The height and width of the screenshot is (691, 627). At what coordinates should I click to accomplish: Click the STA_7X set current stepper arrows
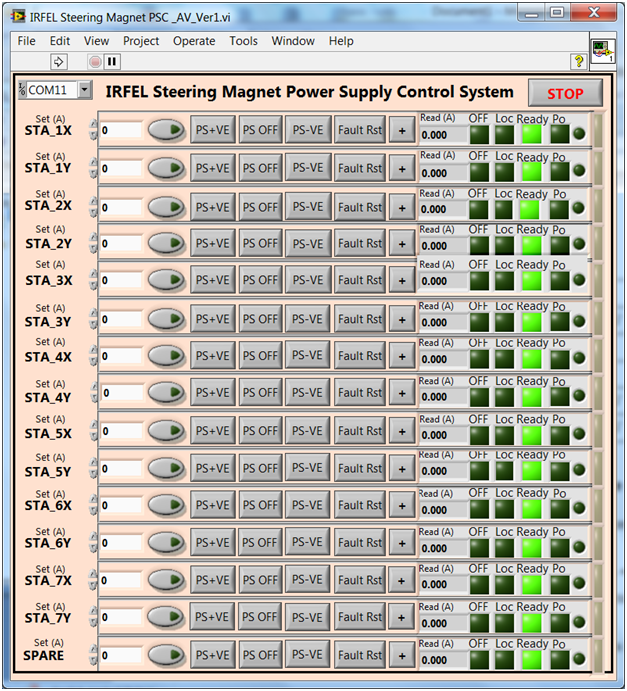coord(93,580)
